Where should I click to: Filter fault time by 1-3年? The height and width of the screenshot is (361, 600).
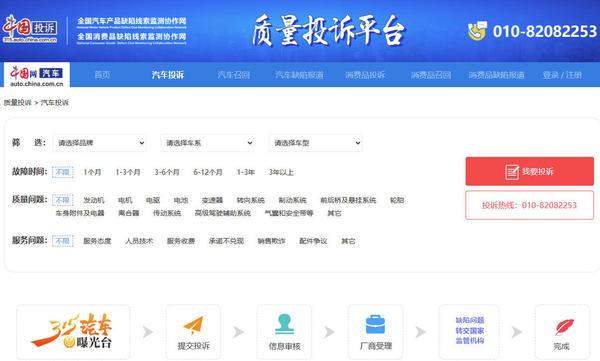[x=246, y=172]
